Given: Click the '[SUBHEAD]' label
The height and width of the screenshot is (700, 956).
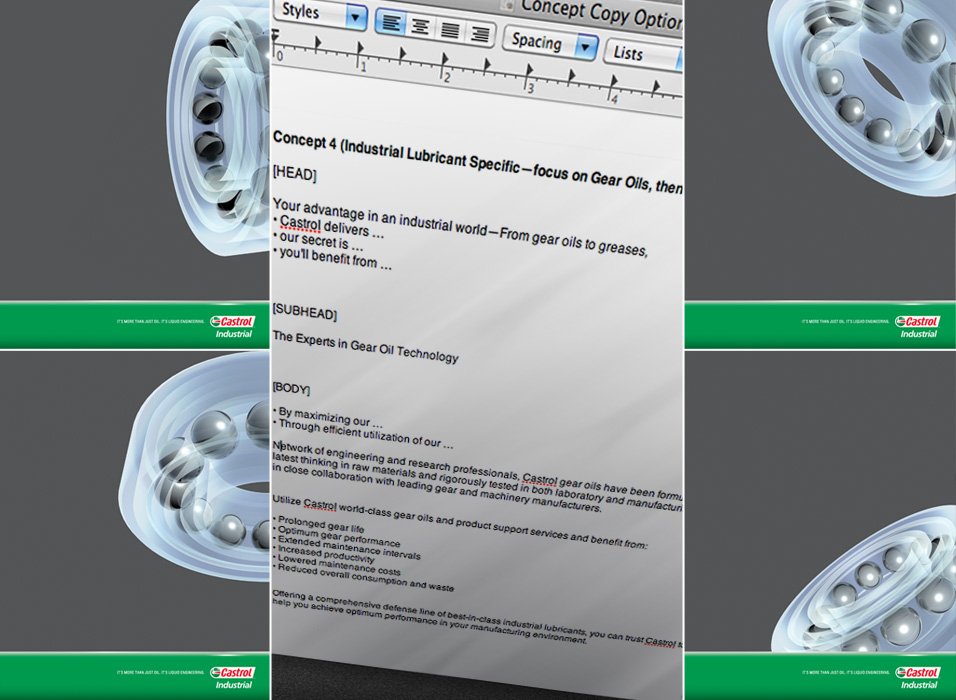Looking at the screenshot, I should click(305, 312).
